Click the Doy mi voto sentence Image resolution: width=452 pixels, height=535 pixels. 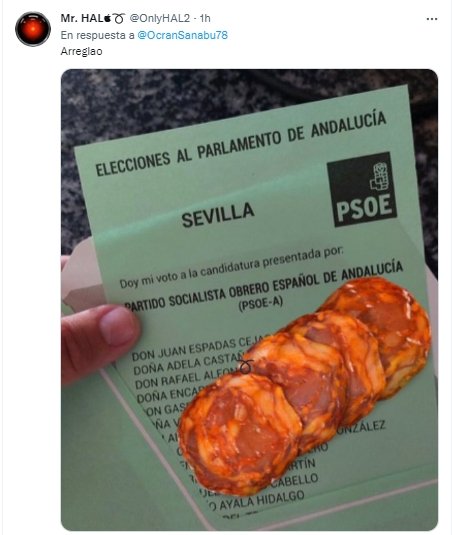[231, 268]
